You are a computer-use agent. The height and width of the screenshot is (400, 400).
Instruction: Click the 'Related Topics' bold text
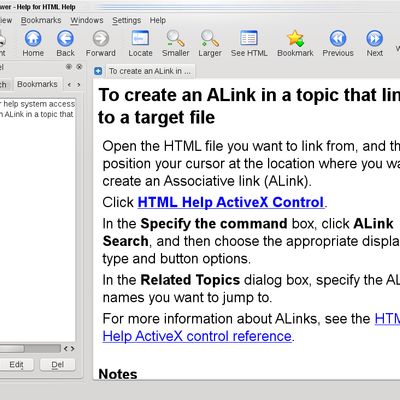(190, 280)
